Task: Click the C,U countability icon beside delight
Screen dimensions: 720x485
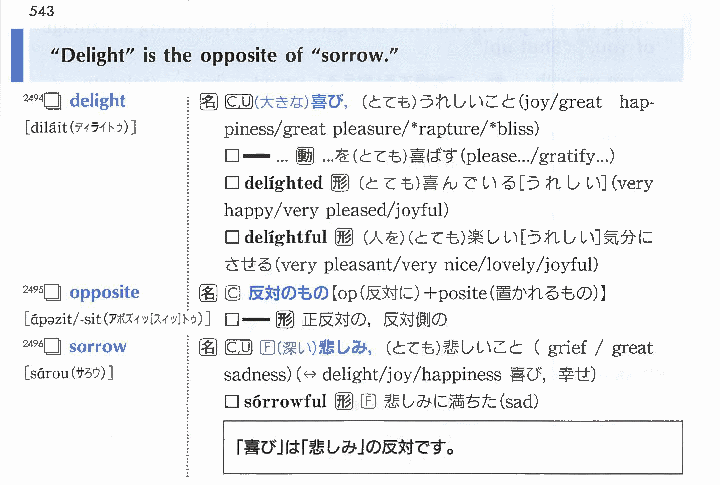Action: (237, 101)
